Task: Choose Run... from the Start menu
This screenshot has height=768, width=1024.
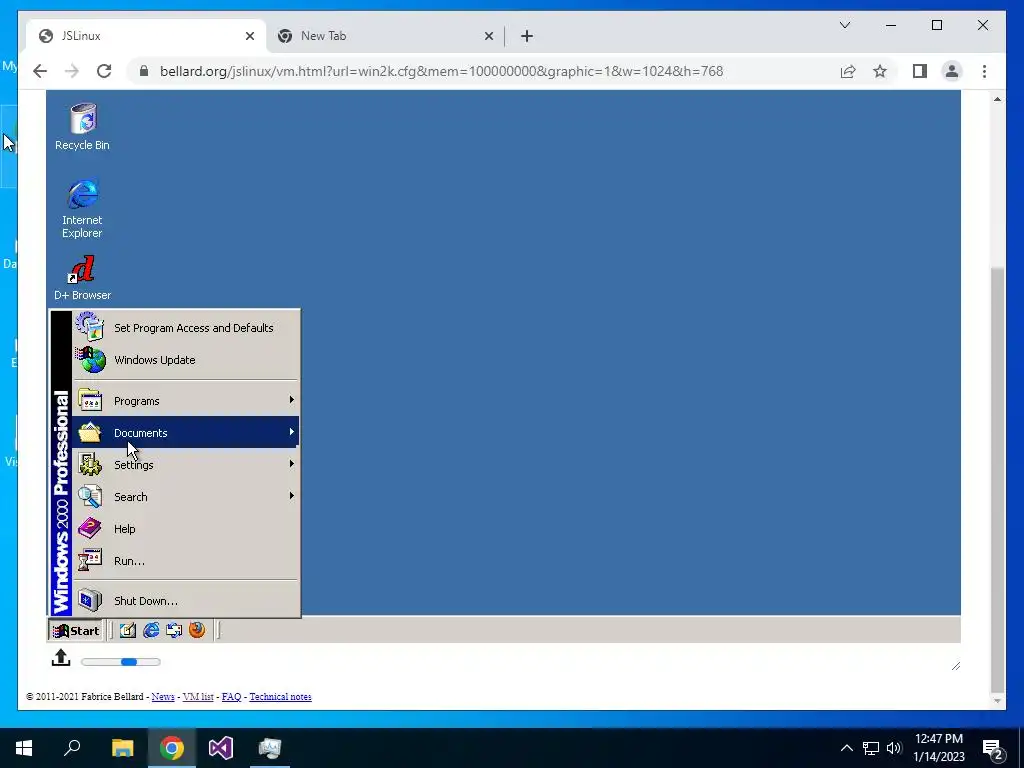Action: click(x=186, y=560)
